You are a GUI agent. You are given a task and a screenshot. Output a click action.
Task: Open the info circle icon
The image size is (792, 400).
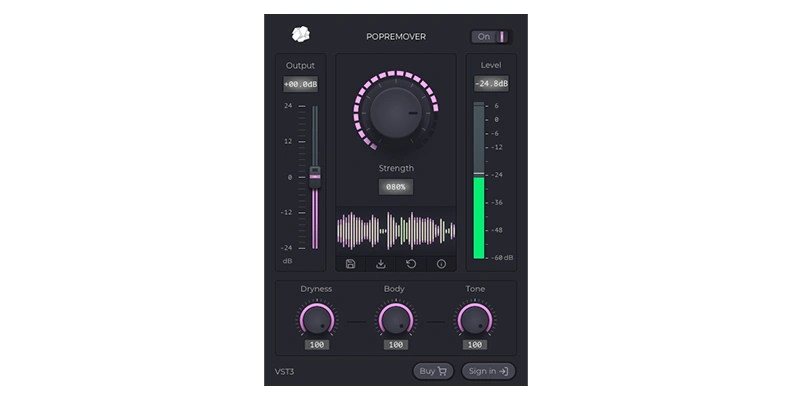(441, 264)
